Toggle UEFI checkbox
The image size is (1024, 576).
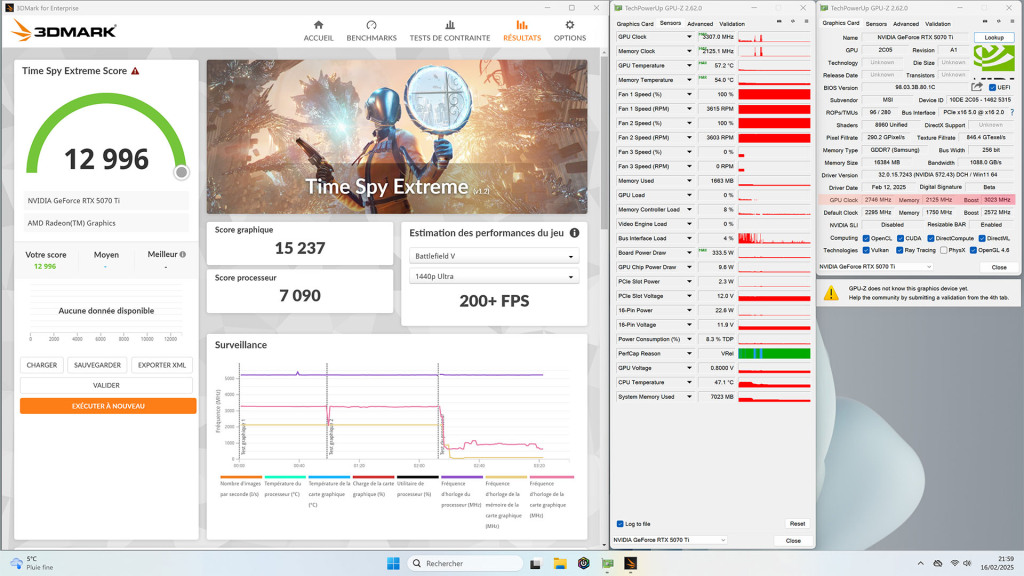pos(993,88)
